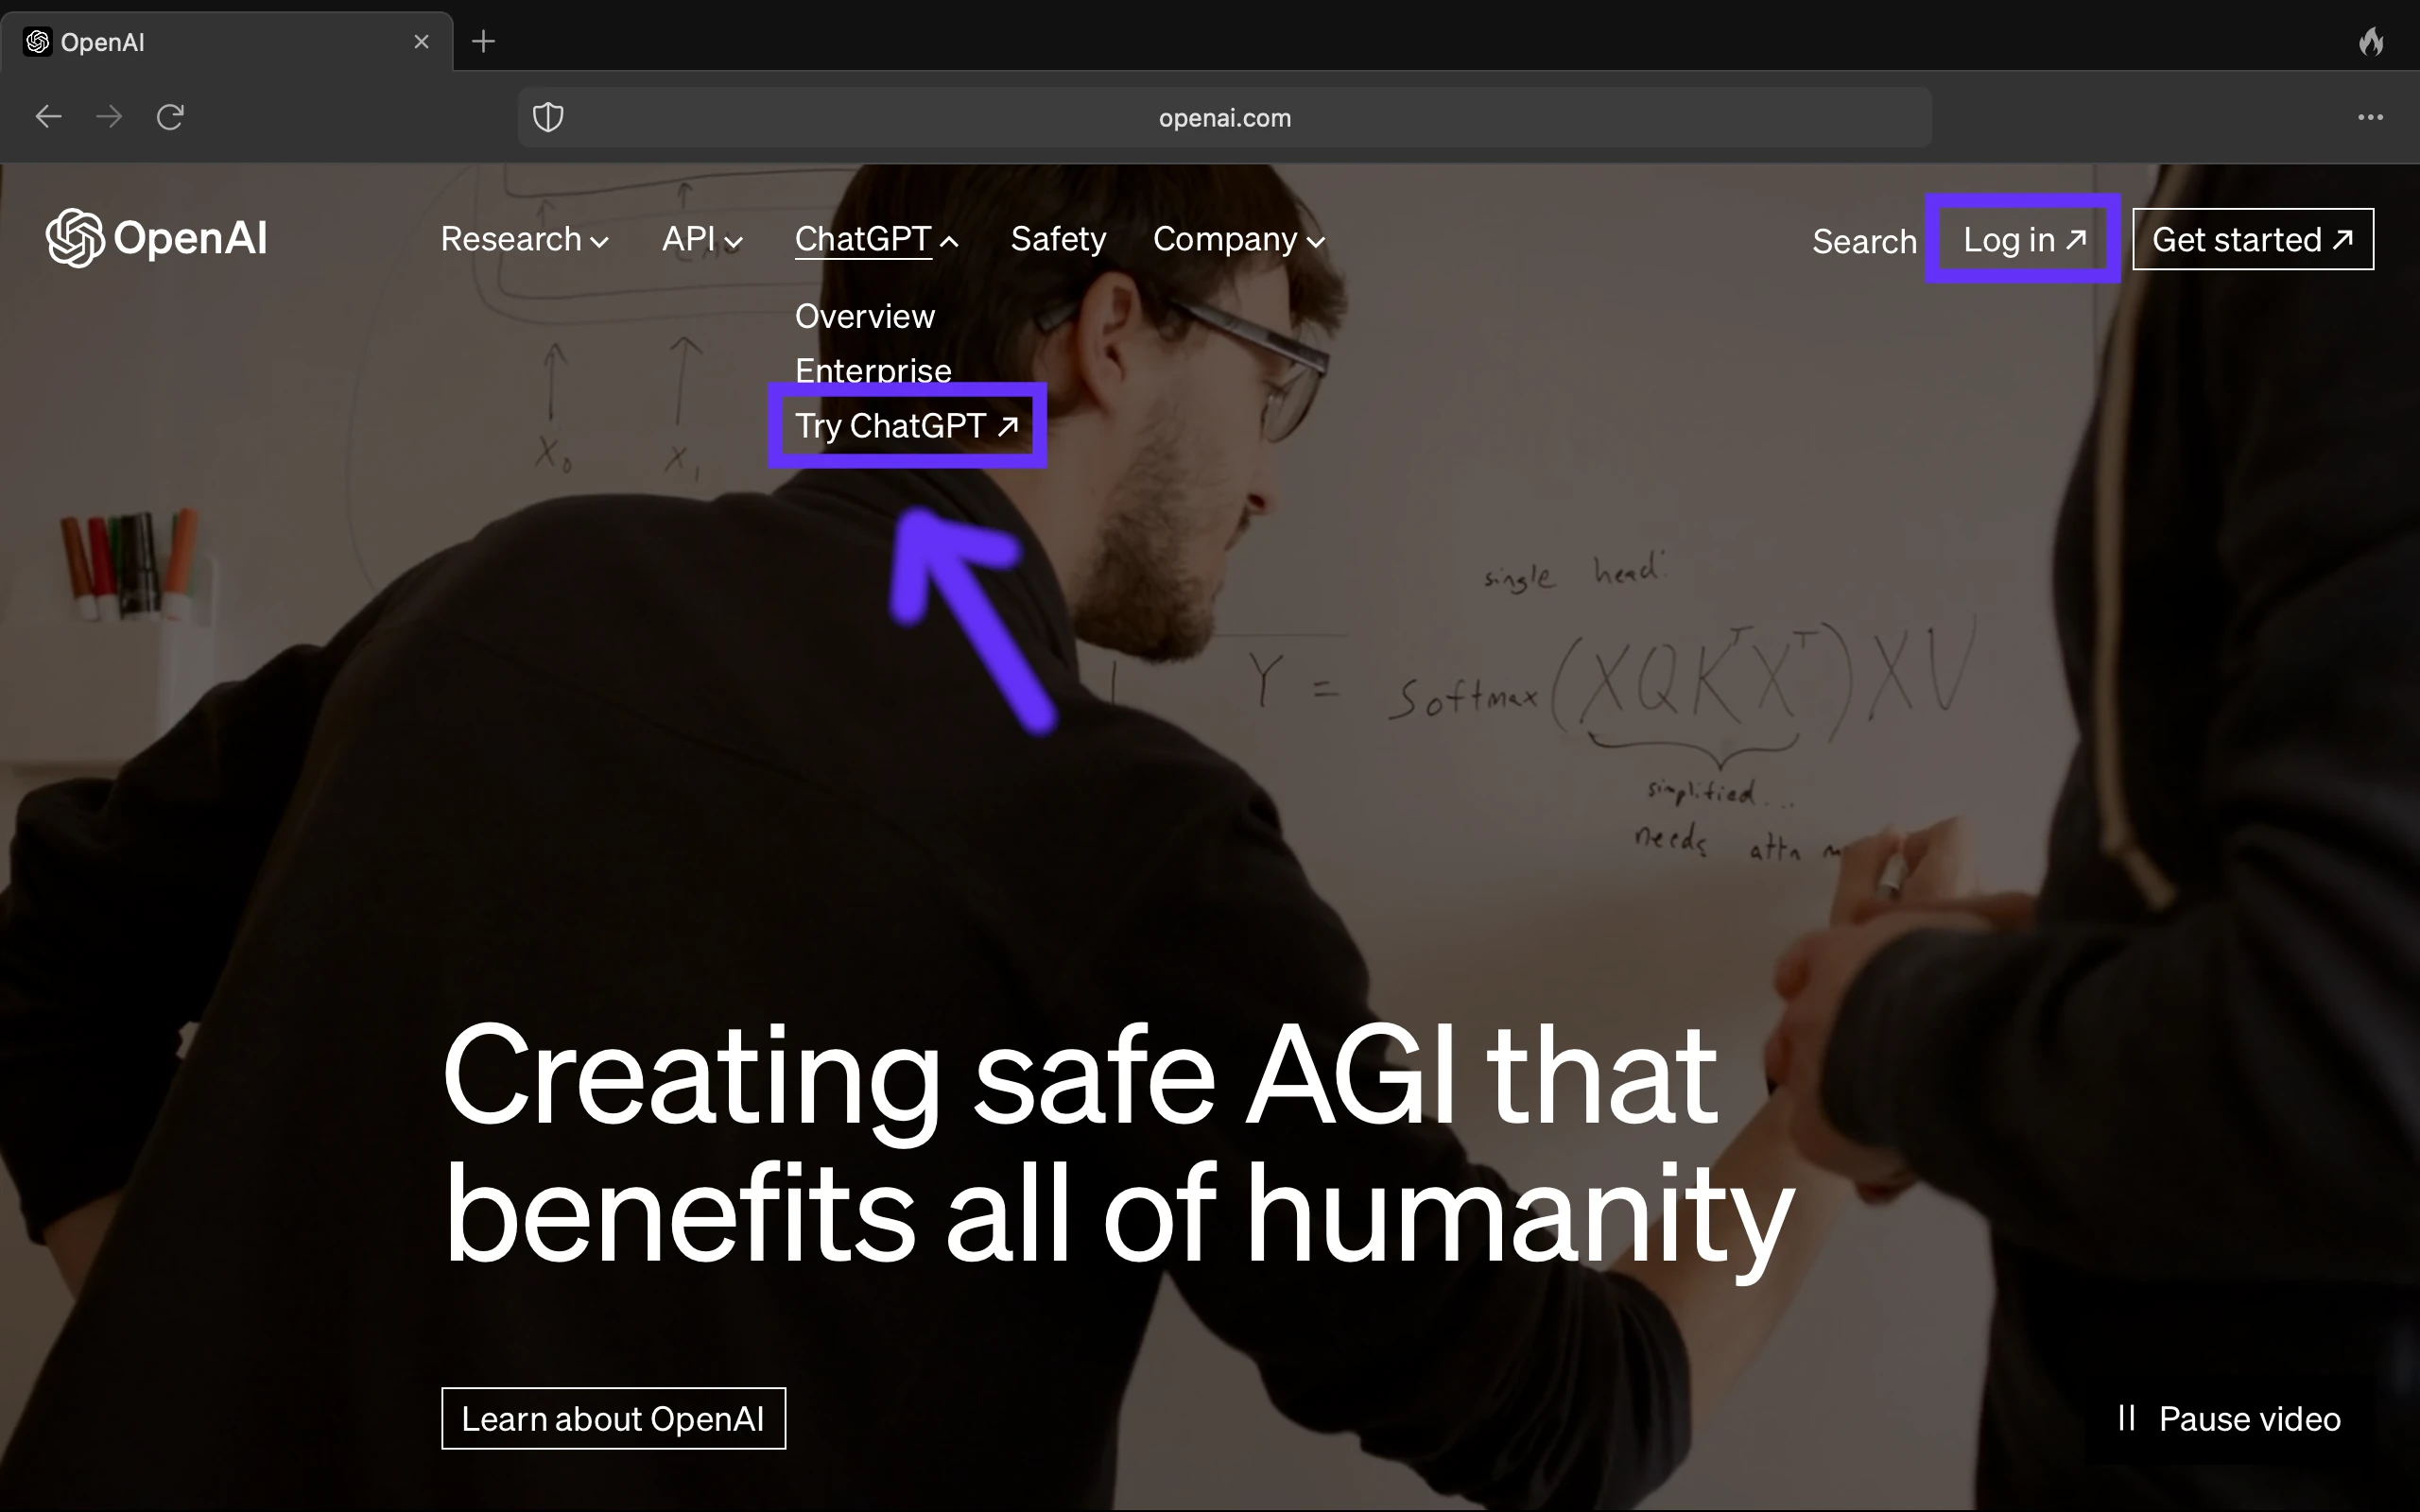Expand the Research navigation dropdown
The image size is (2420, 1512).
pyautogui.click(x=523, y=239)
